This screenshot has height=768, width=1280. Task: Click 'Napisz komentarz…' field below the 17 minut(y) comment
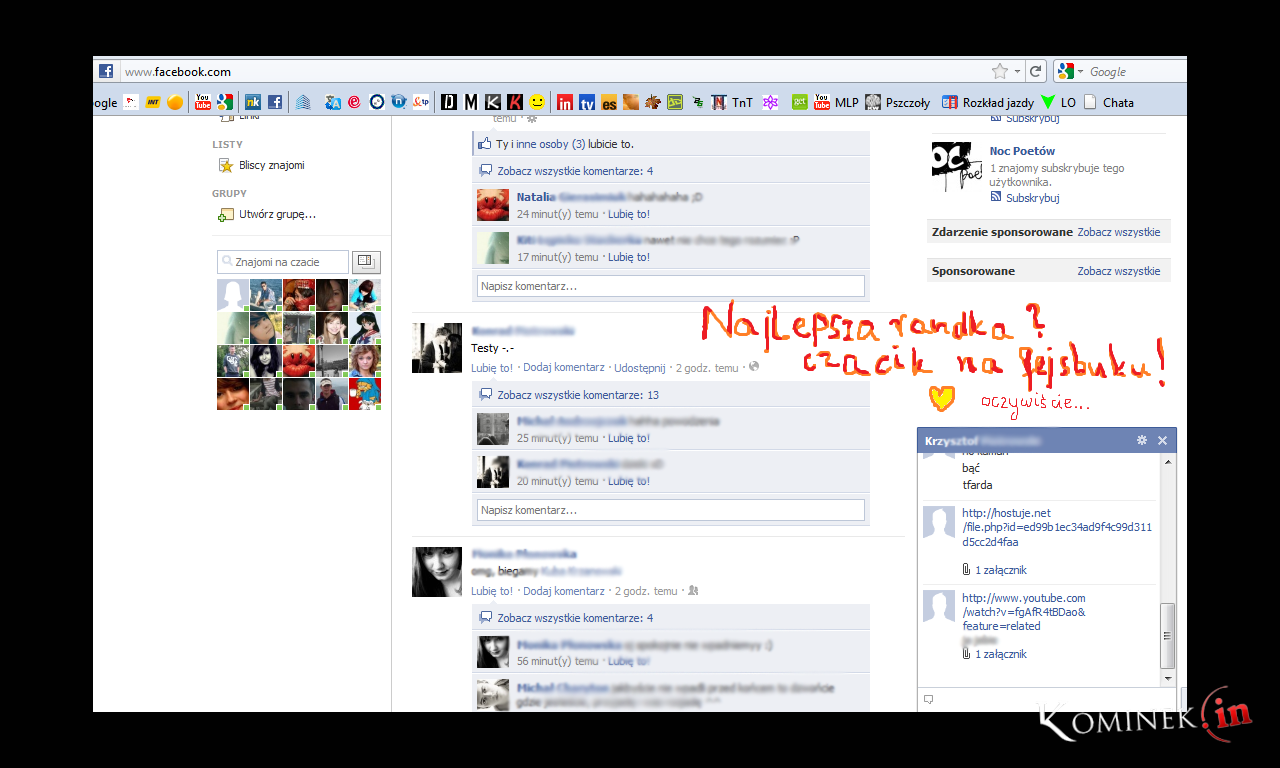pos(670,286)
